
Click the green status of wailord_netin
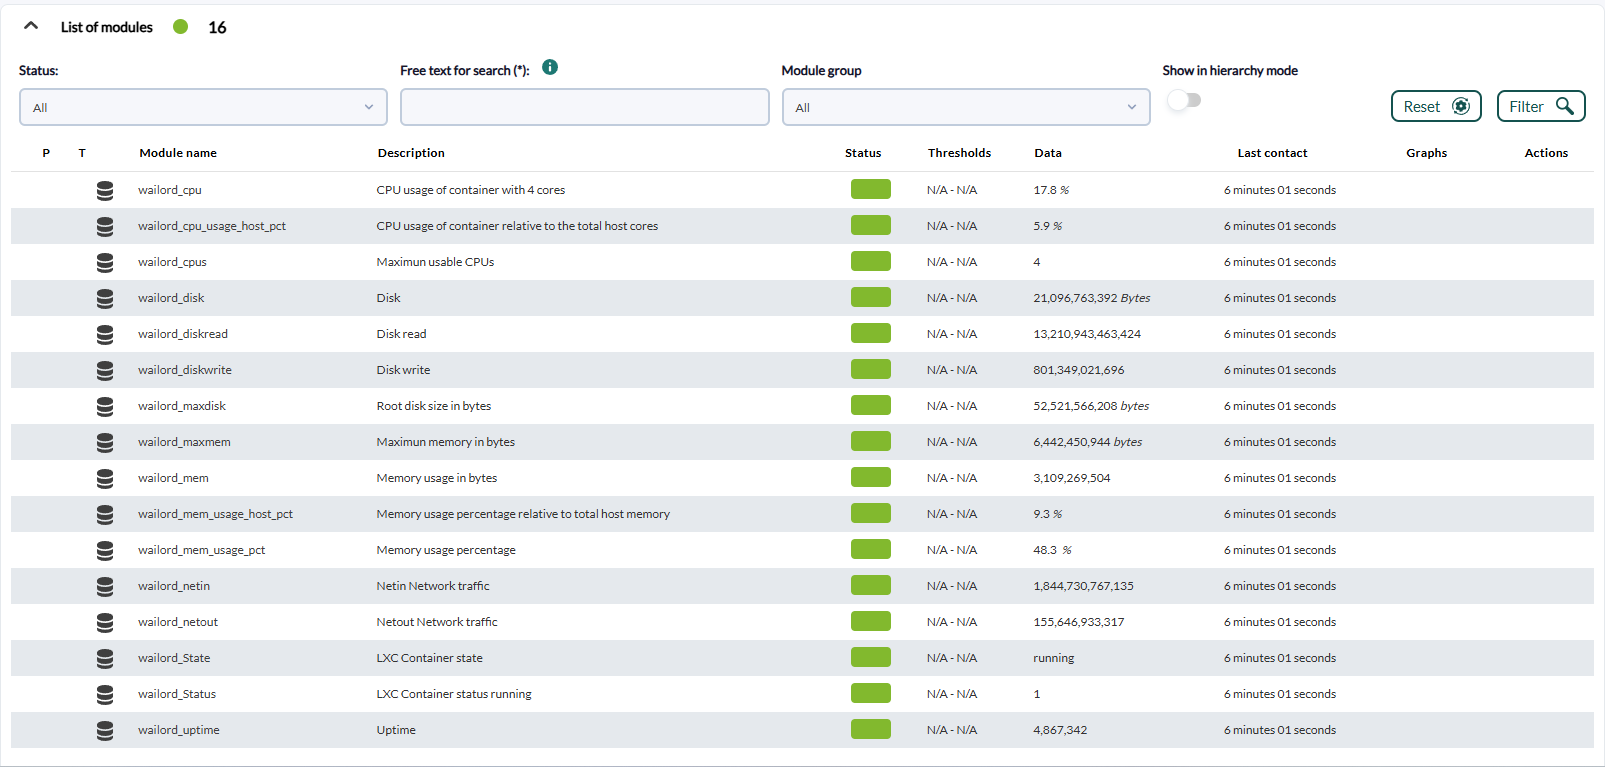click(x=871, y=586)
